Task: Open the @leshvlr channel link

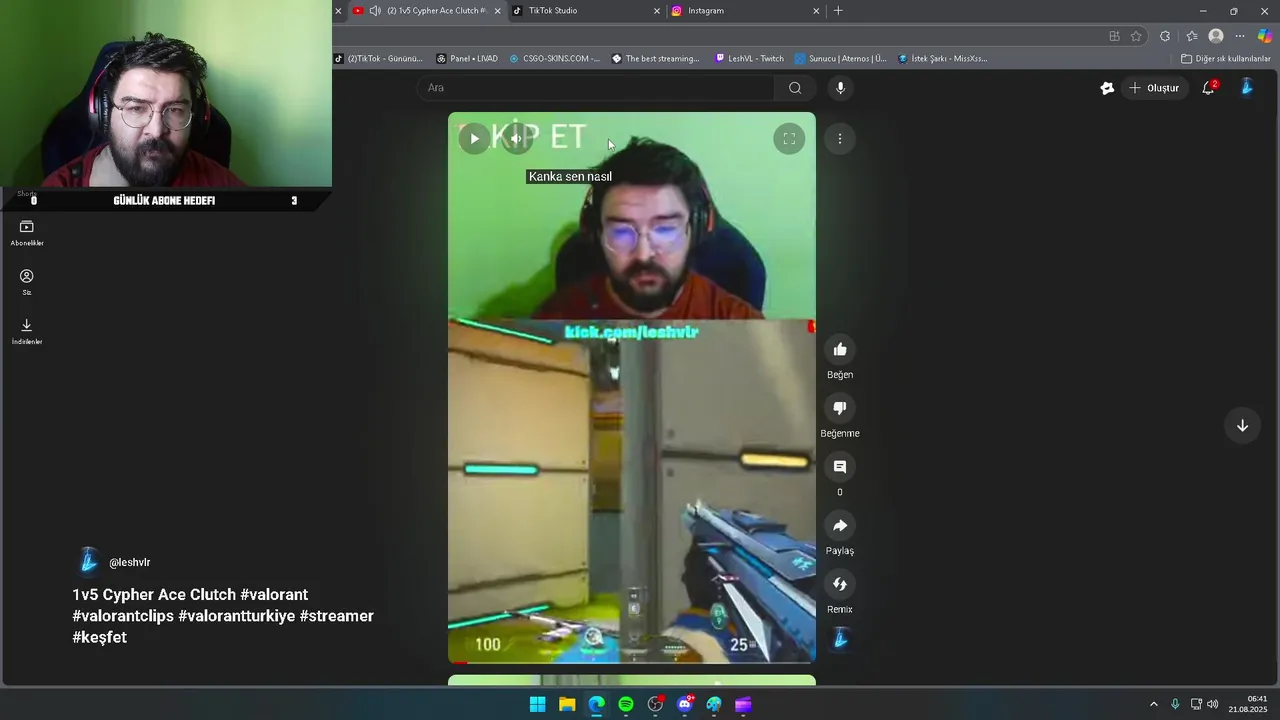Action: [x=130, y=563]
